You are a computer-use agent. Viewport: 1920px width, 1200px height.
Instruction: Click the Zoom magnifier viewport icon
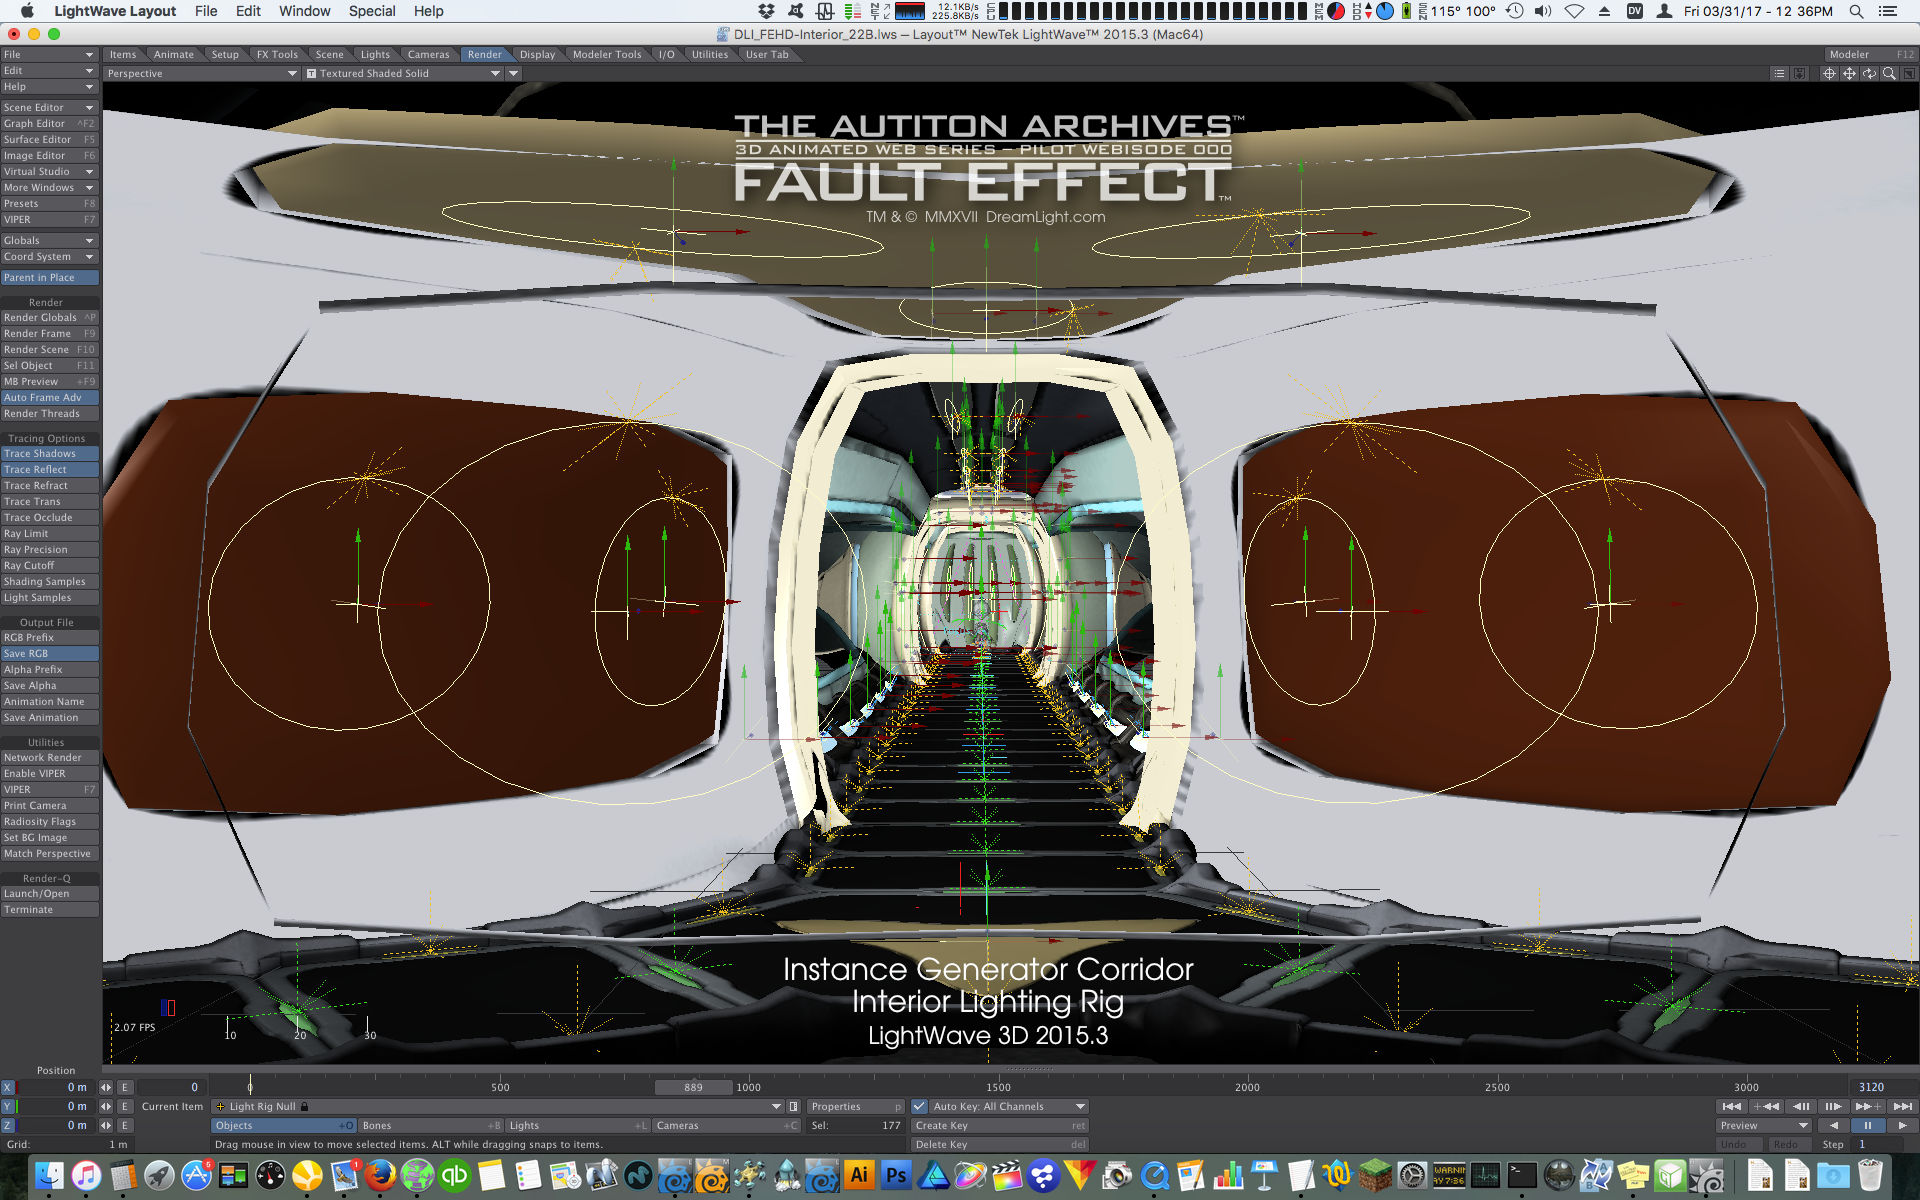pyautogui.click(x=1889, y=73)
